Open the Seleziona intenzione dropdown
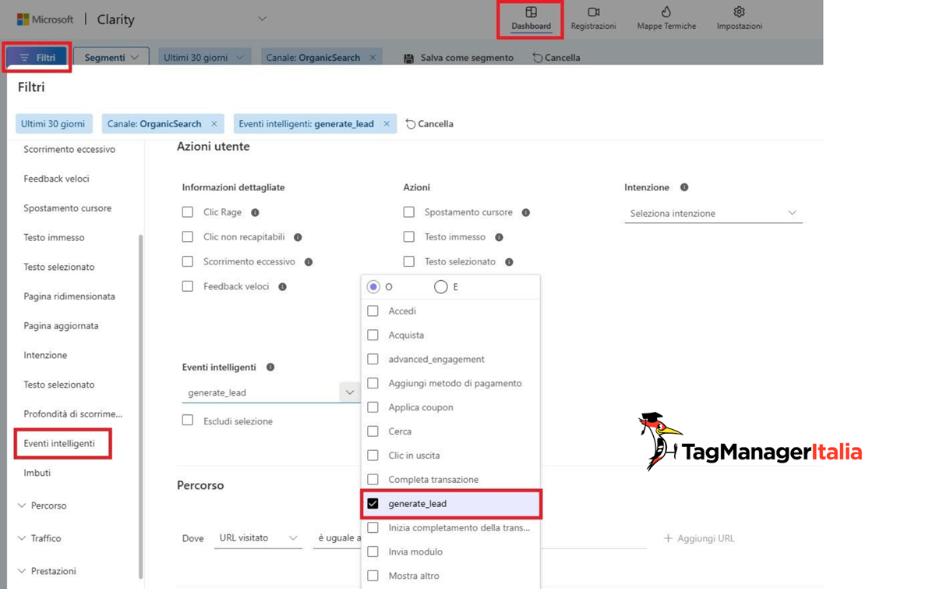The image size is (936, 589). coord(712,213)
